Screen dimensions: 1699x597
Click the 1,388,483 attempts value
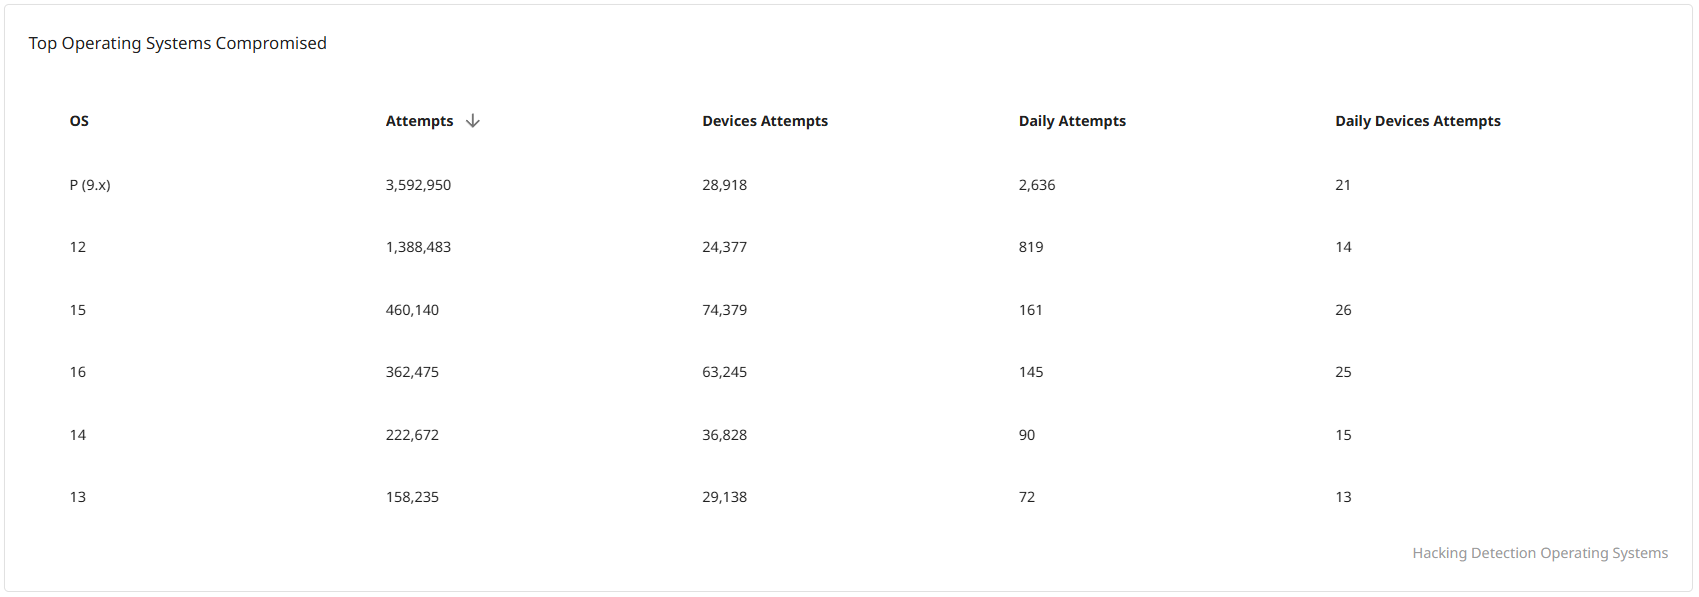[x=418, y=247]
